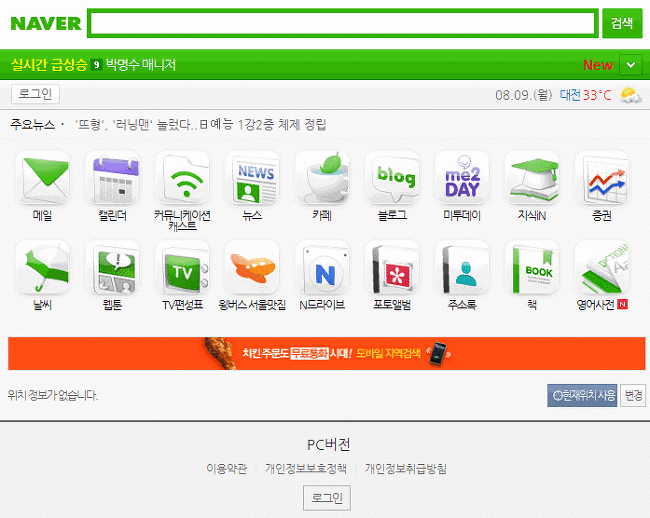Open the TV편성표 icon

coord(182,269)
